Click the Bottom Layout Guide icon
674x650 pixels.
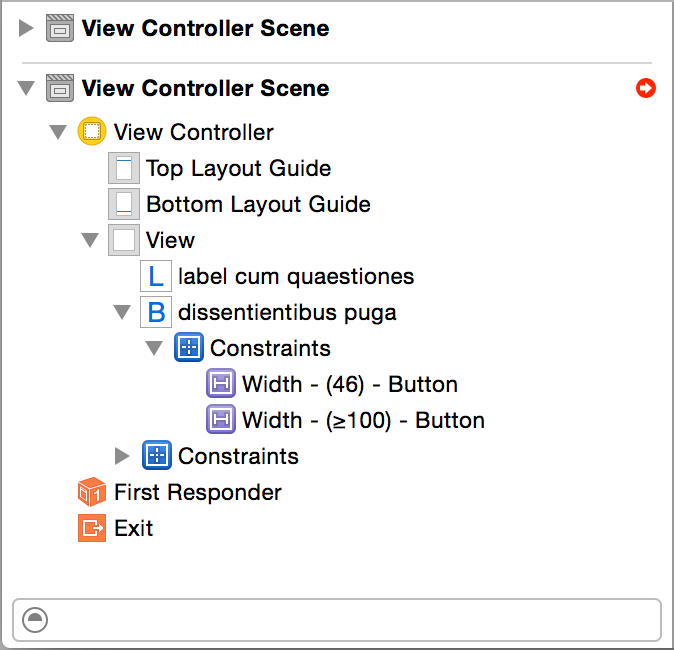pyautogui.click(x=124, y=204)
